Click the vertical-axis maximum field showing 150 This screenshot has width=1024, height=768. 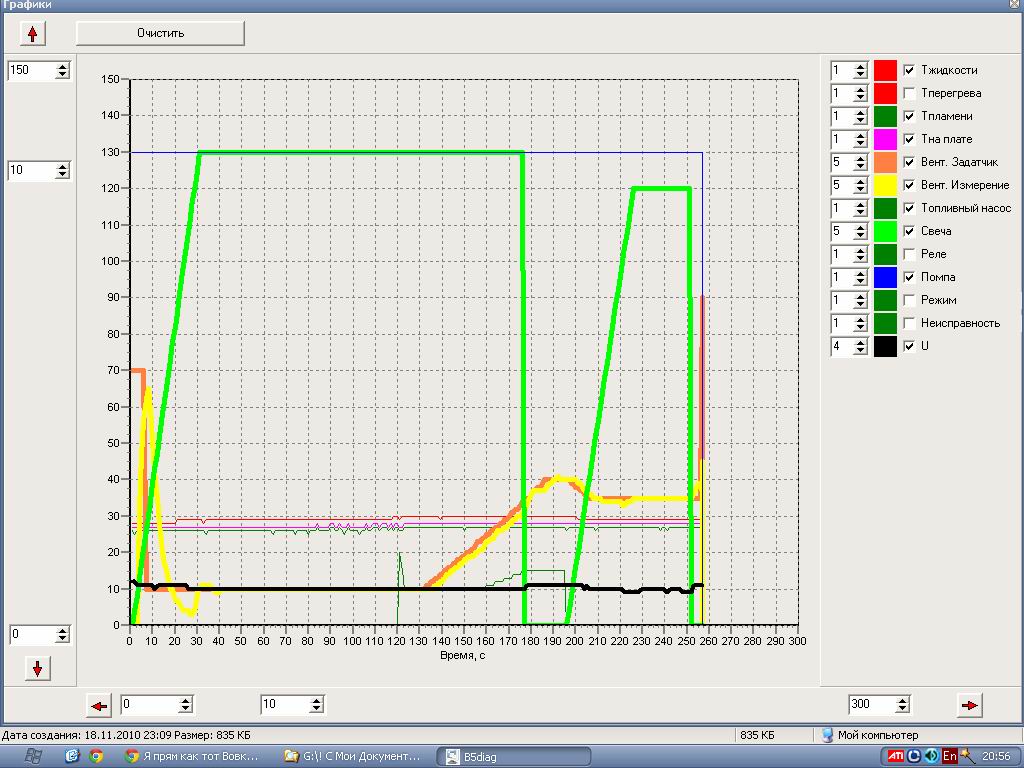click(x=39, y=70)
